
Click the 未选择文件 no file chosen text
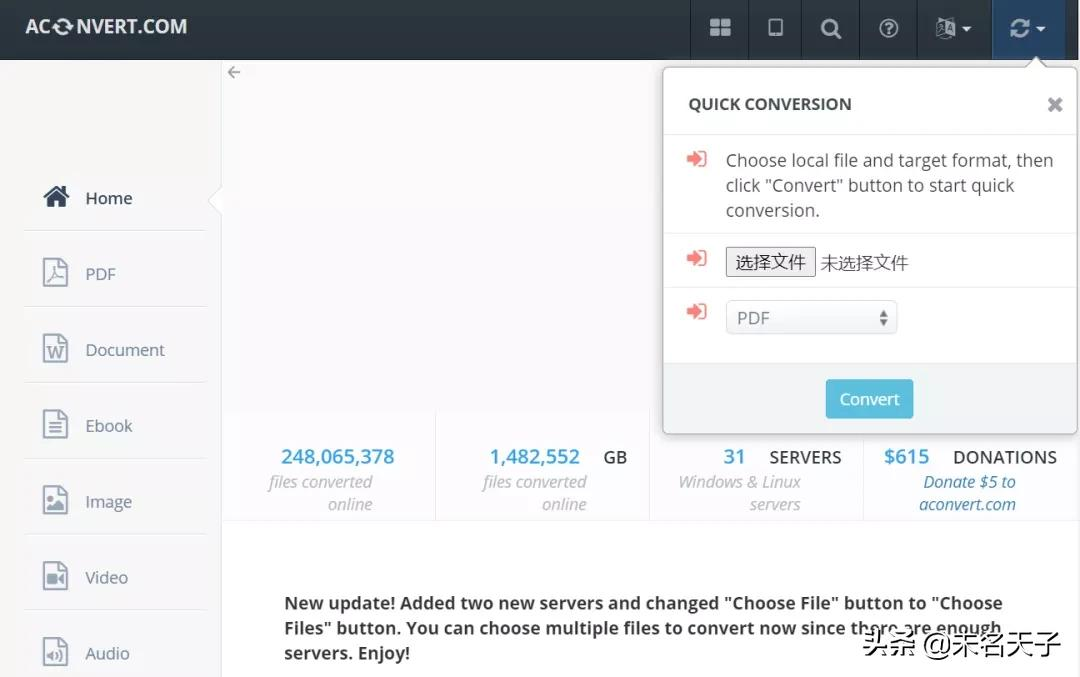[864, 262]
